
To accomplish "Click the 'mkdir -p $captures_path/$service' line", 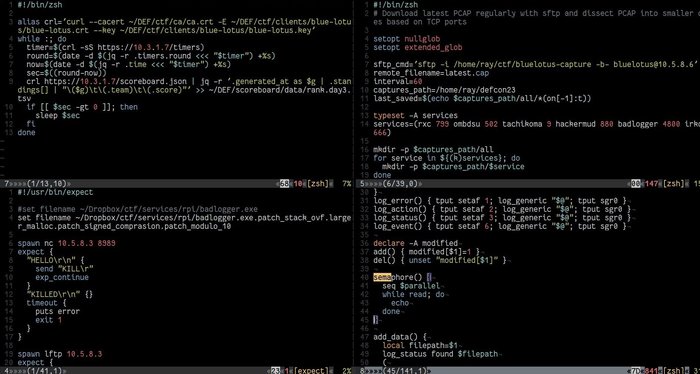I will tap(453, 166).
